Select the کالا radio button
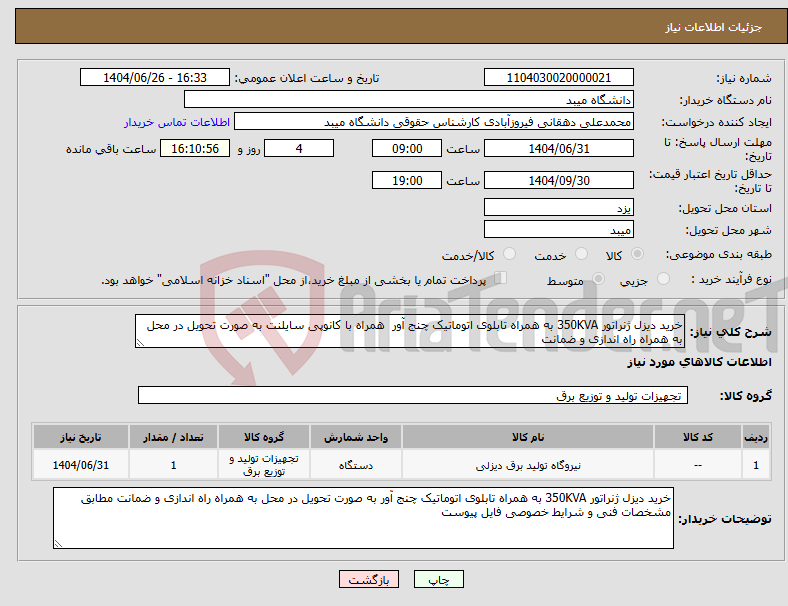The height and width of the screenshot is (606, 788). 637,254
